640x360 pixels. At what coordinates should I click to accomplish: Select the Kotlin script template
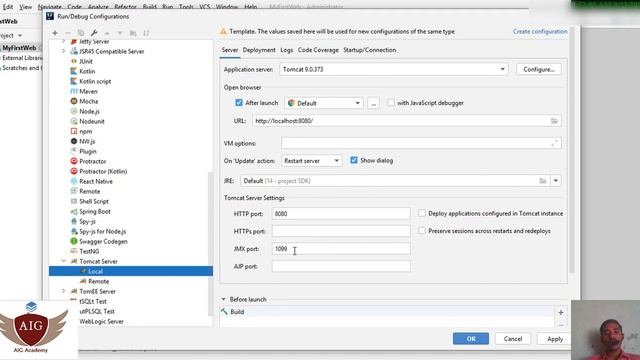click(x=95, y=81)
